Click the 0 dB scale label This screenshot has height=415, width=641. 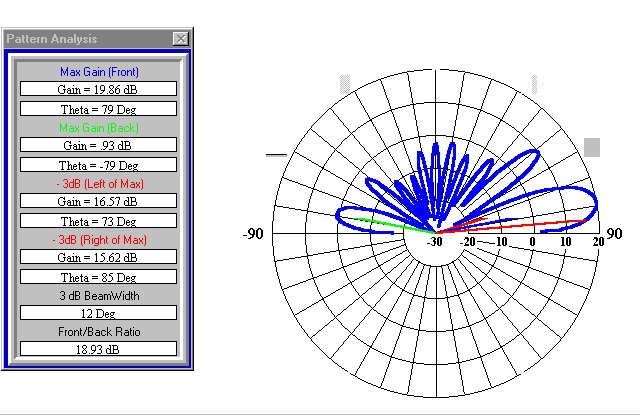(x=532, y=242)
